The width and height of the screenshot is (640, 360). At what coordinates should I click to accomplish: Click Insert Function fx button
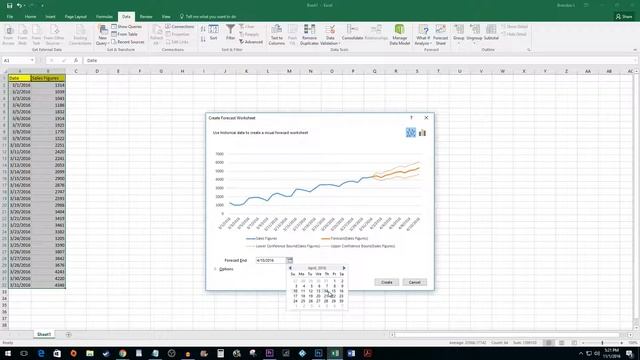click(76, 60)
